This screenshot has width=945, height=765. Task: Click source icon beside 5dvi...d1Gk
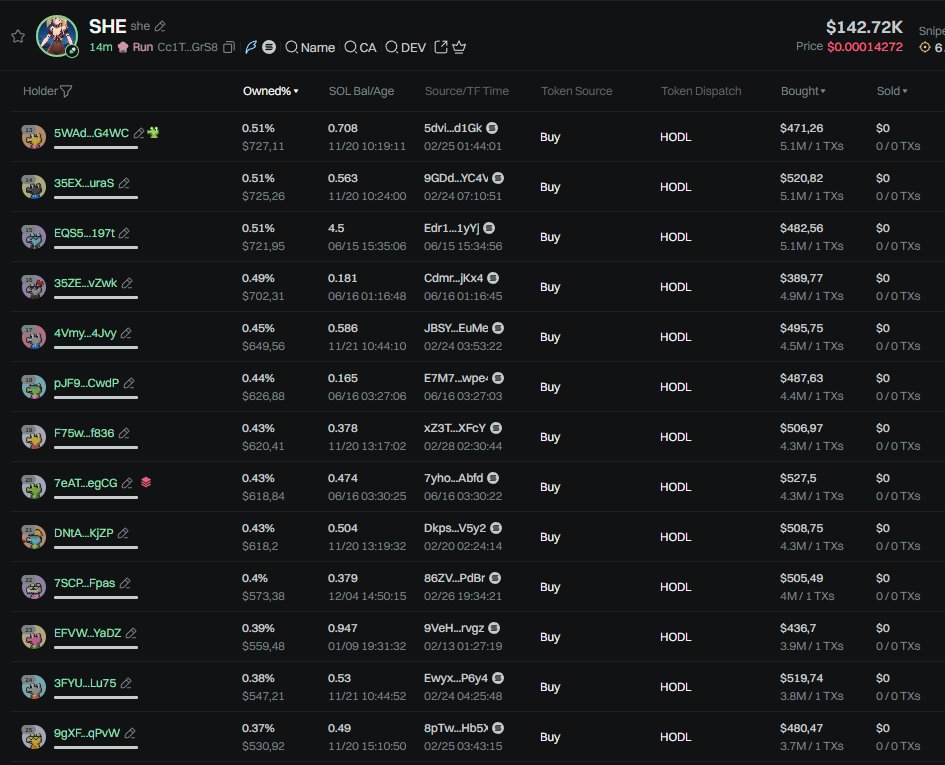(x=492, y=128)
